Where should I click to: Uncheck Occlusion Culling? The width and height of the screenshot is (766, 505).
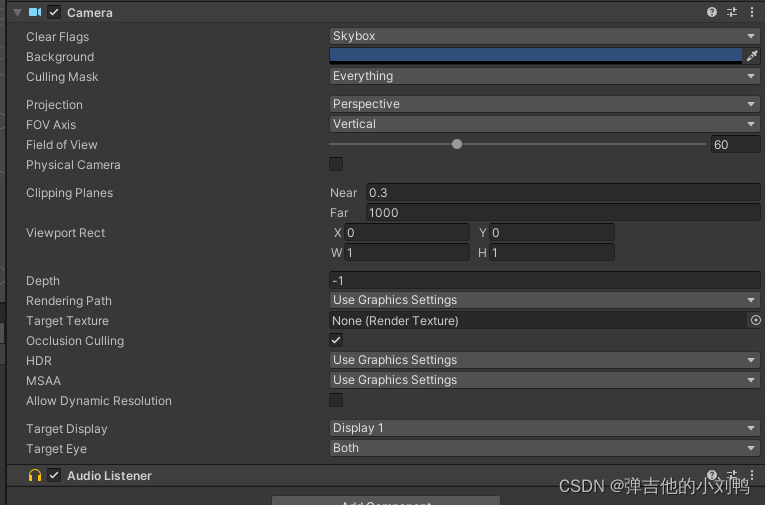(x=336, y=340)
